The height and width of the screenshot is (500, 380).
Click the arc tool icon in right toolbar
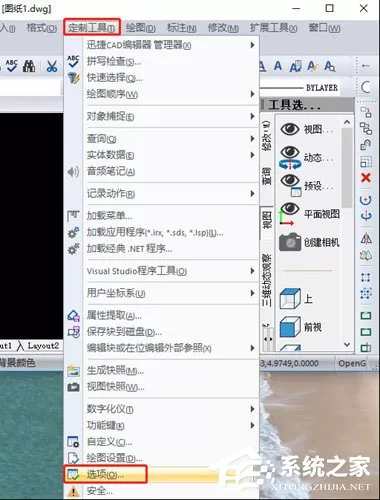366,87
